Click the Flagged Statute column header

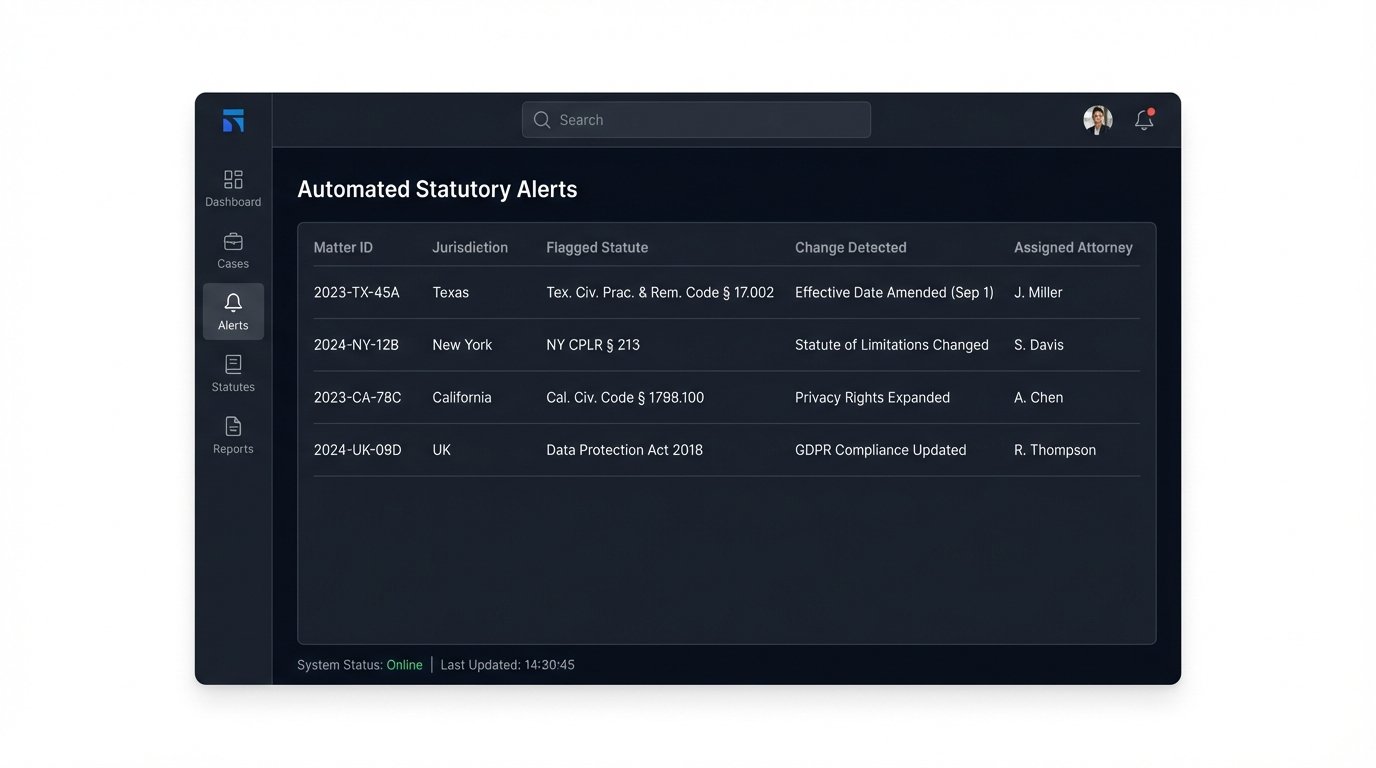597,247
